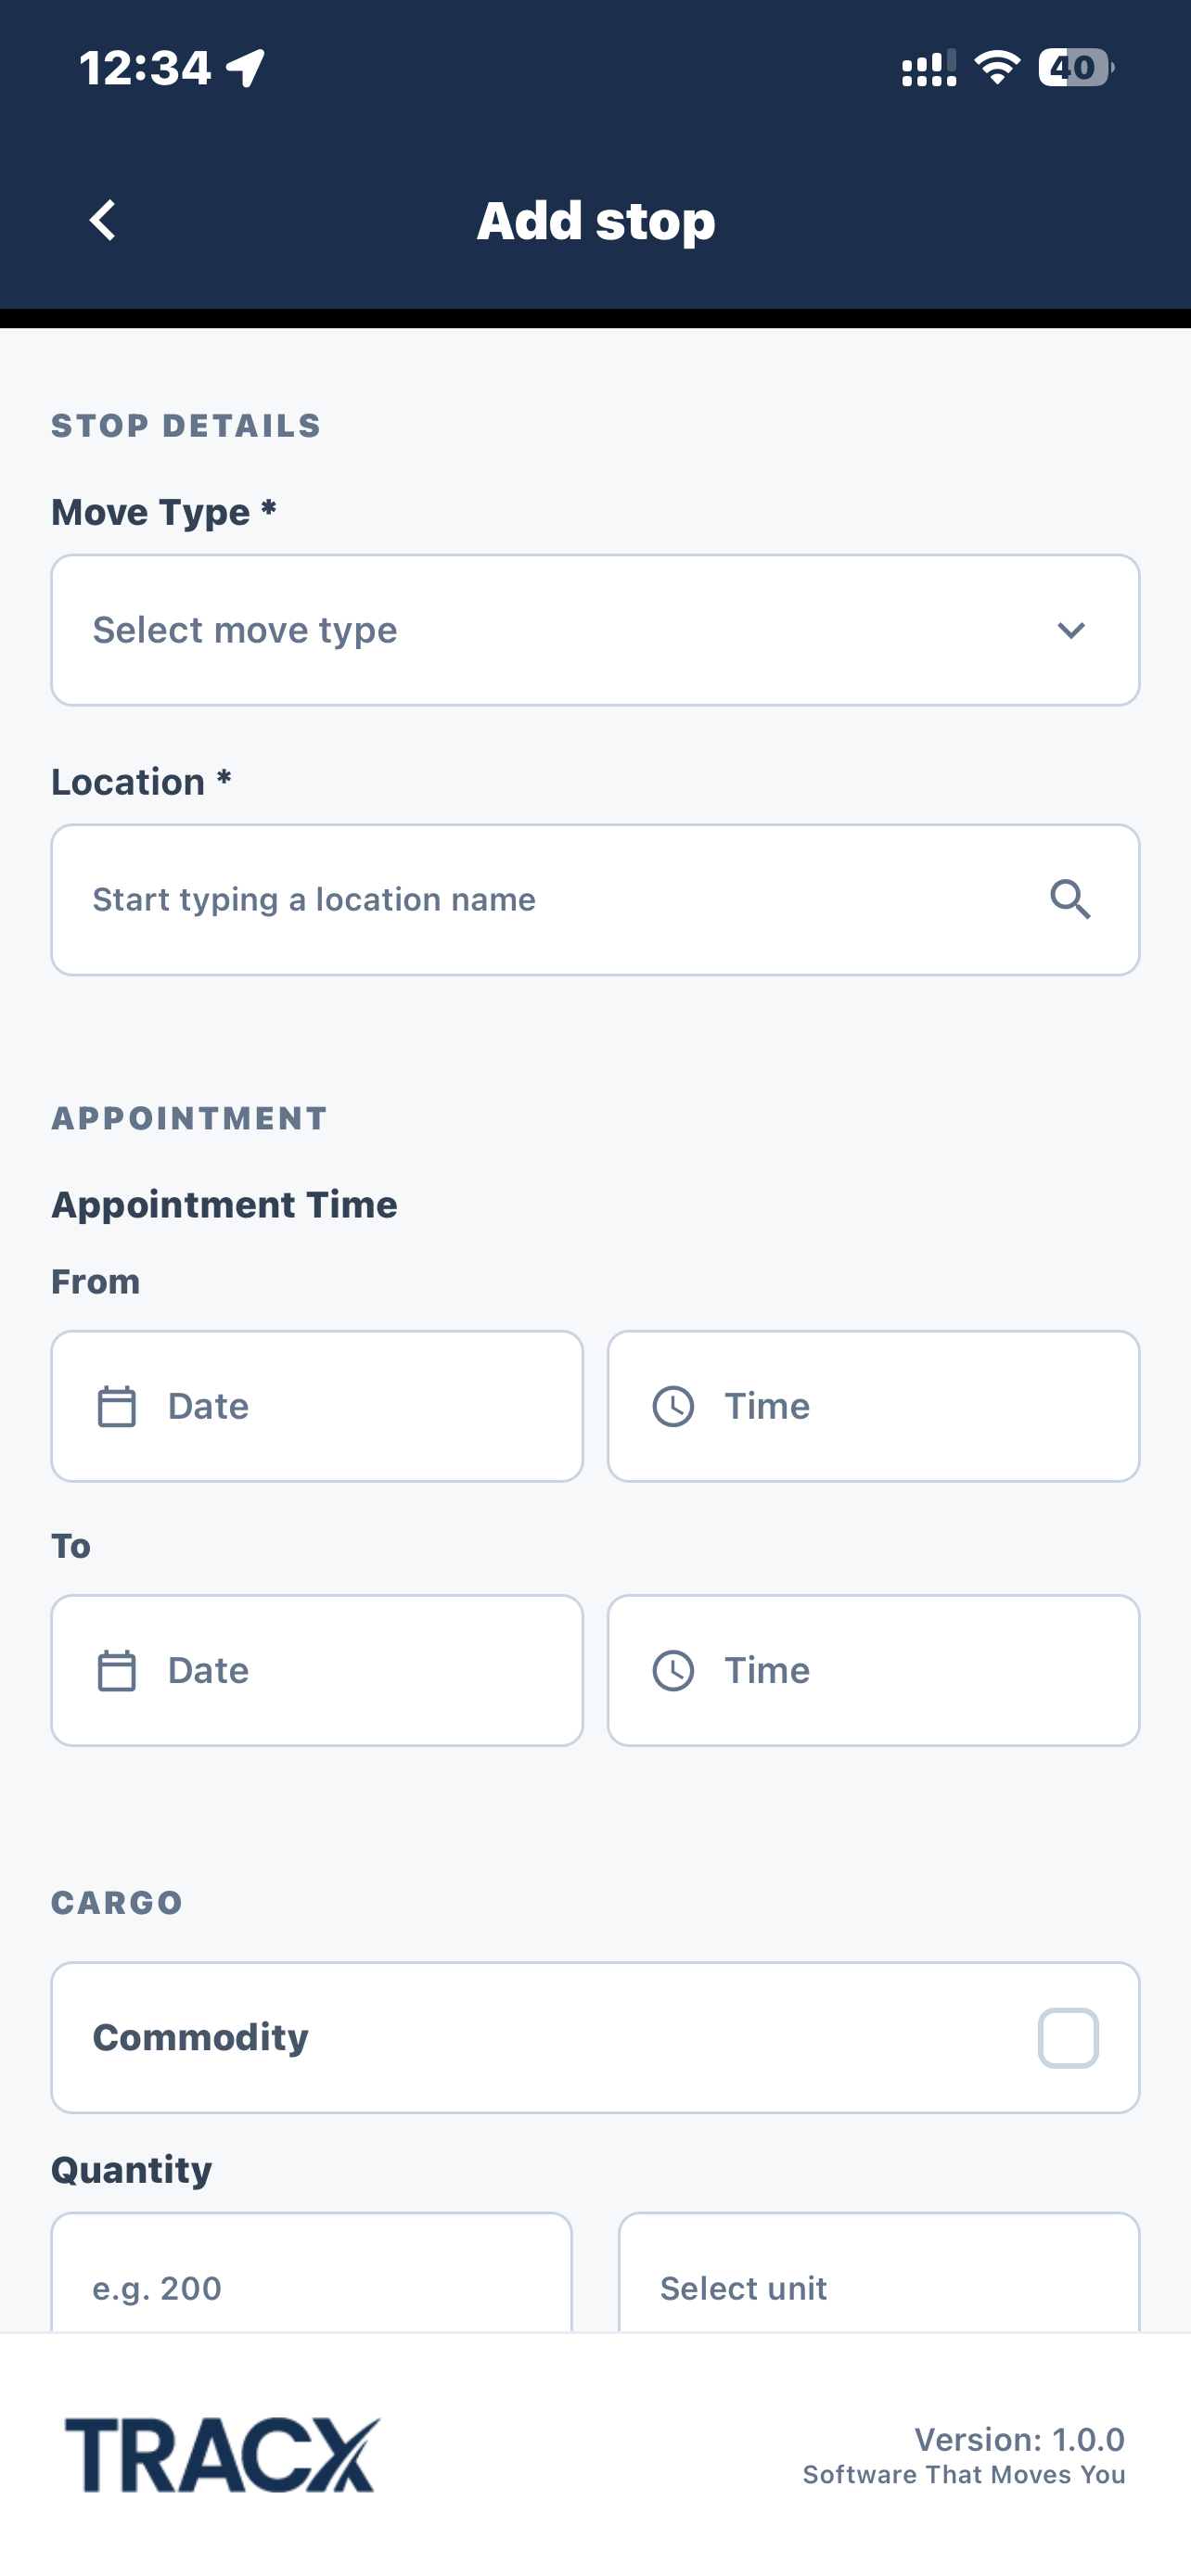Click the From time clock icon
Viewport: 1191px width, 2576px height.
673,1406
